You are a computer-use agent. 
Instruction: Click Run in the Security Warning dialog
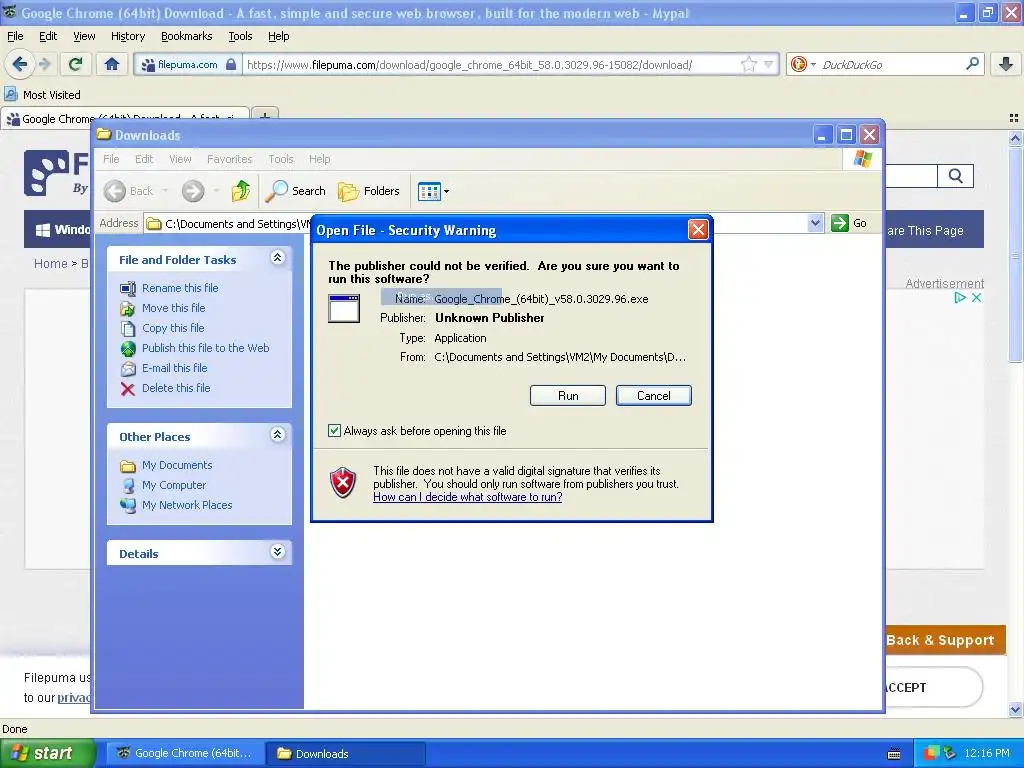[x=568, y=396]
